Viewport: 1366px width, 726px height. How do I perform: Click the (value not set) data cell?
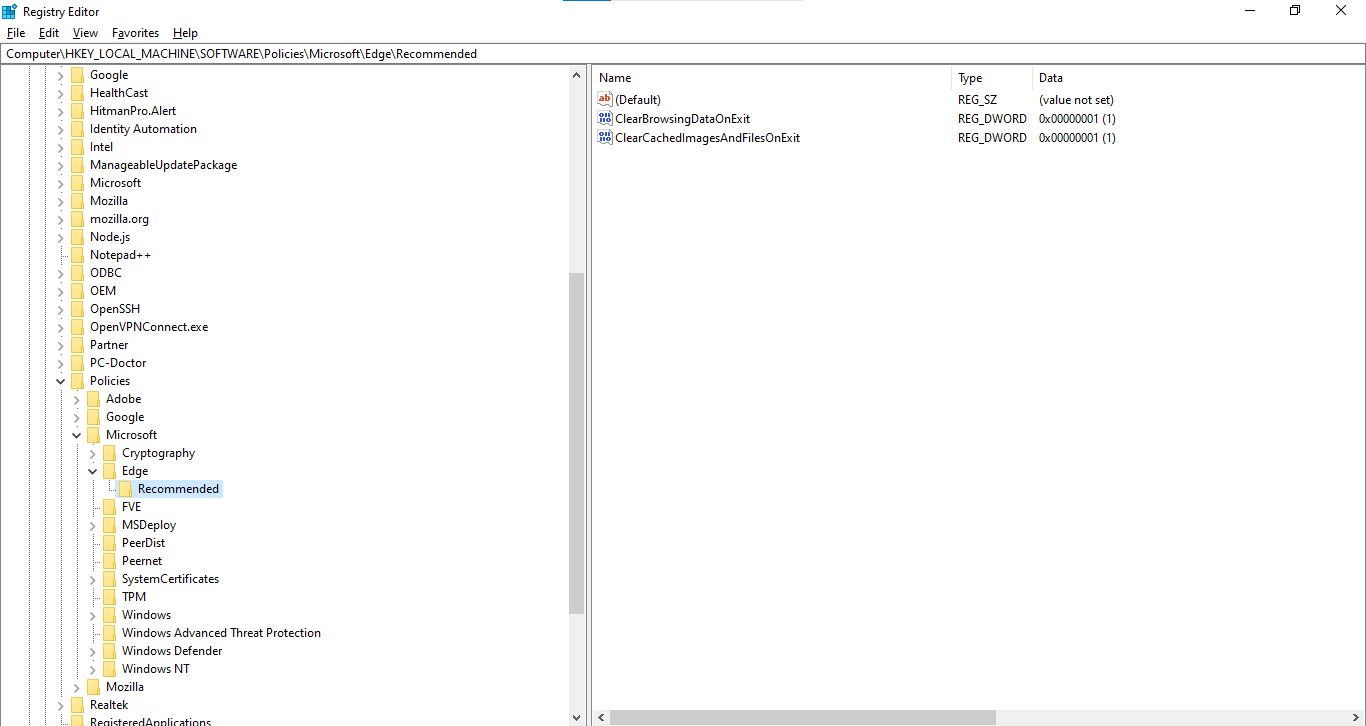coord(1076,99)
